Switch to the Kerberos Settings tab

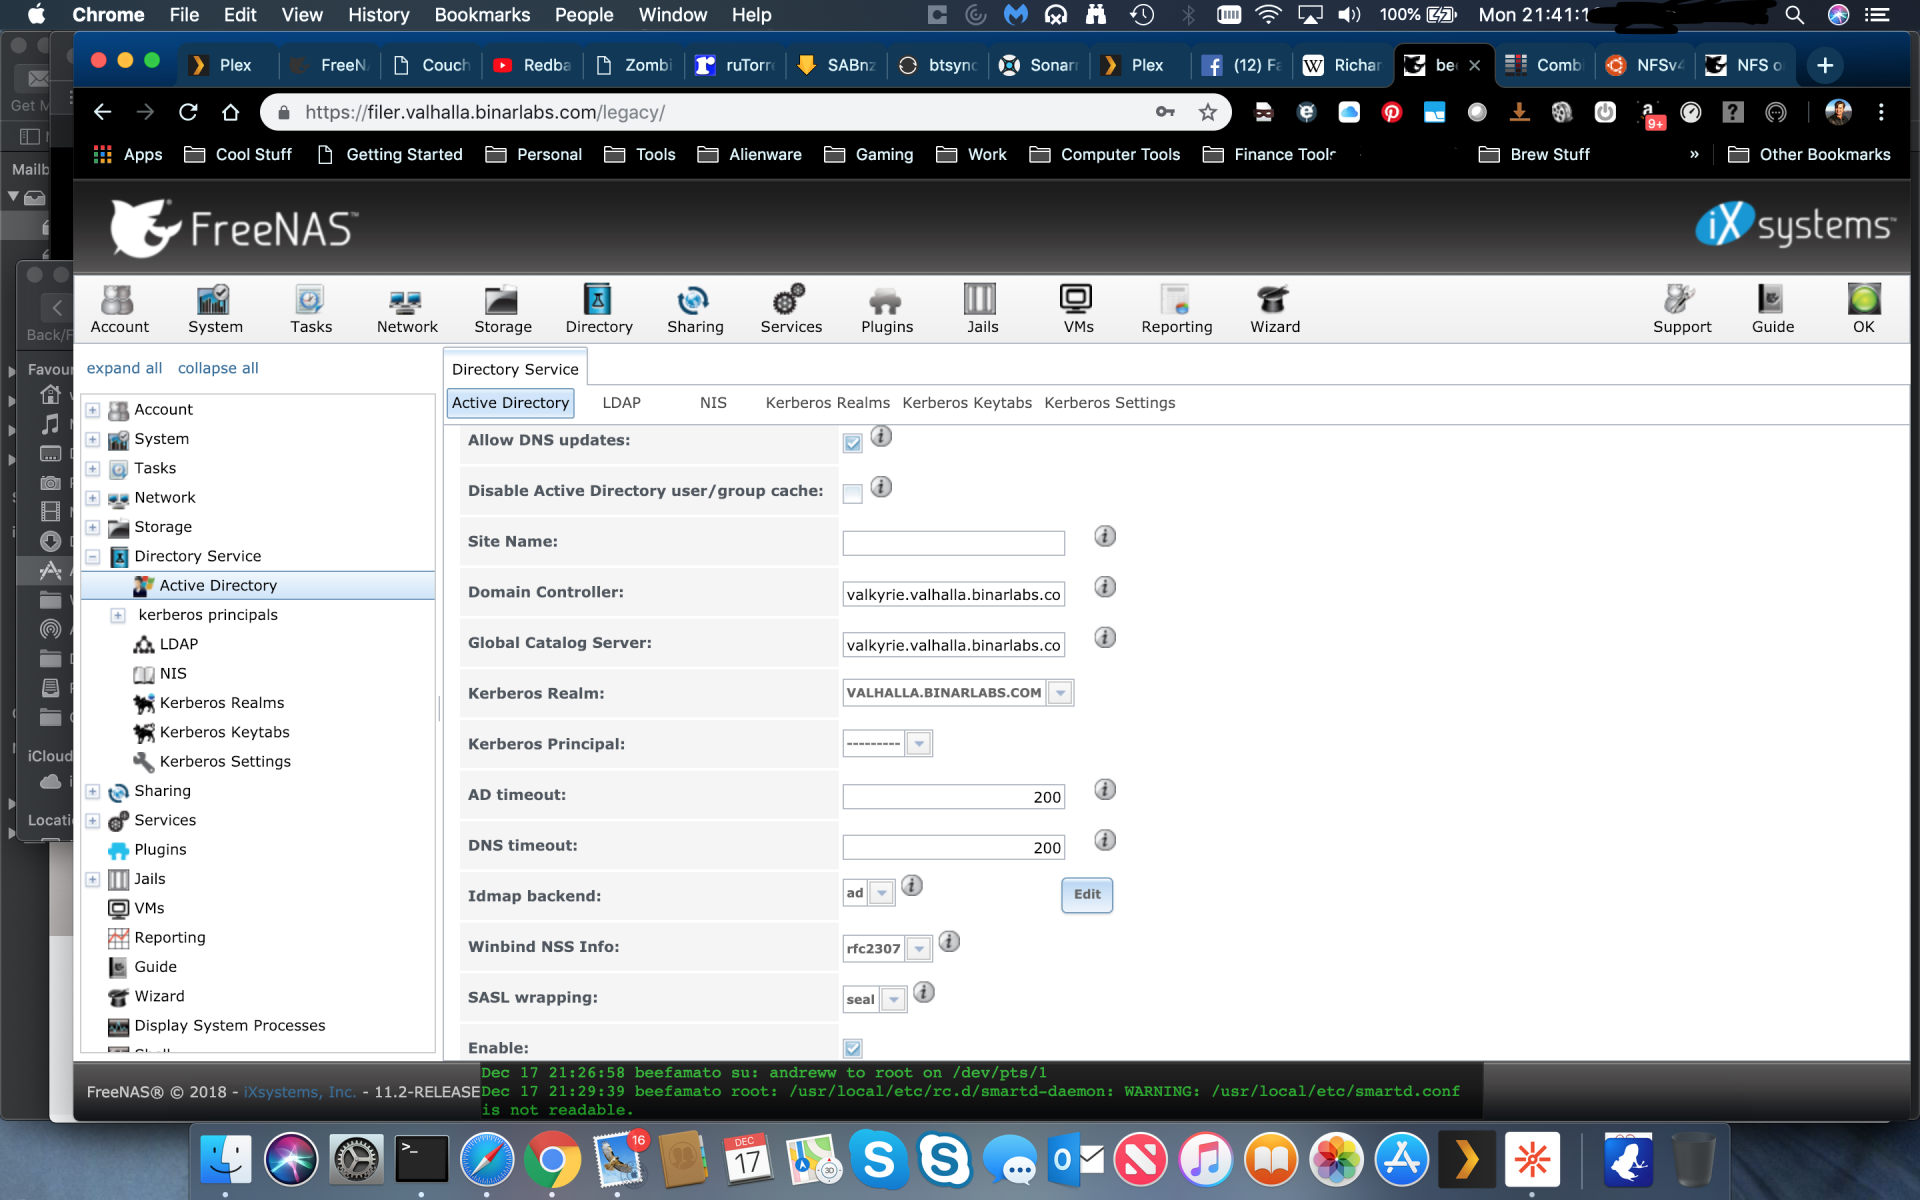(x=1110, y=403)
